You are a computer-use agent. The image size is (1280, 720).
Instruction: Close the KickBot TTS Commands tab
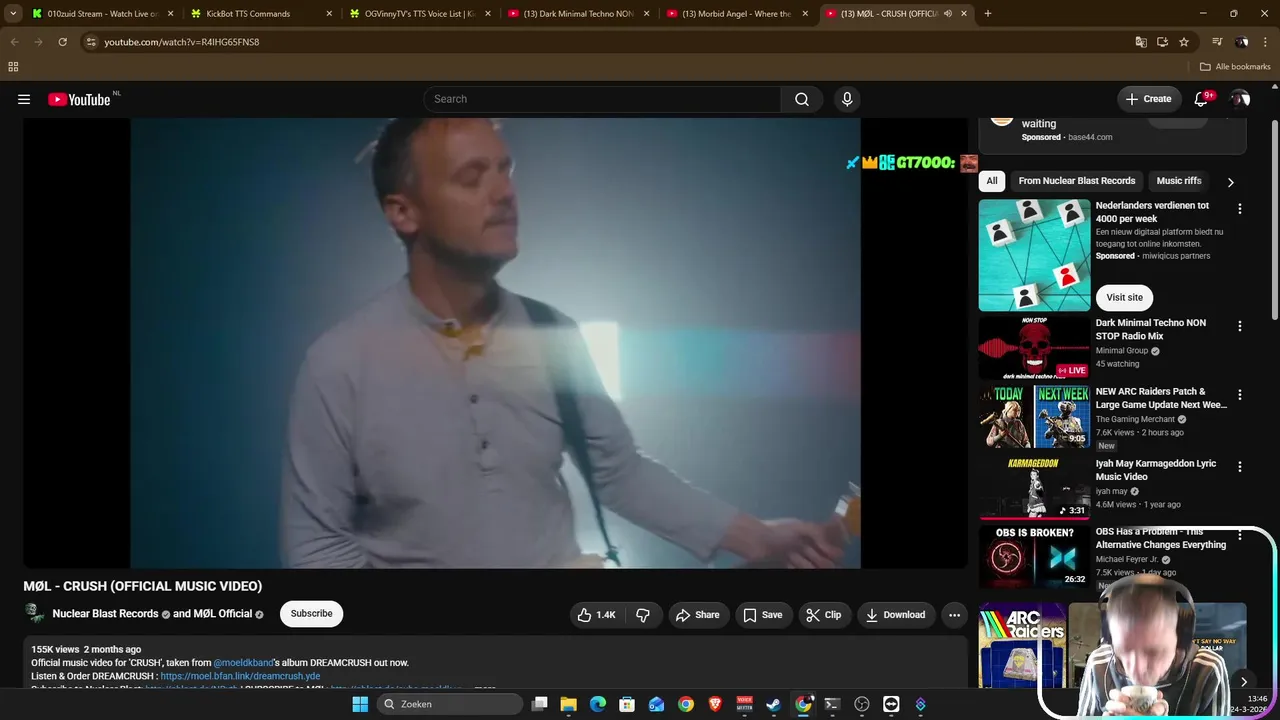pyautogui.click(x=329, y=14)
